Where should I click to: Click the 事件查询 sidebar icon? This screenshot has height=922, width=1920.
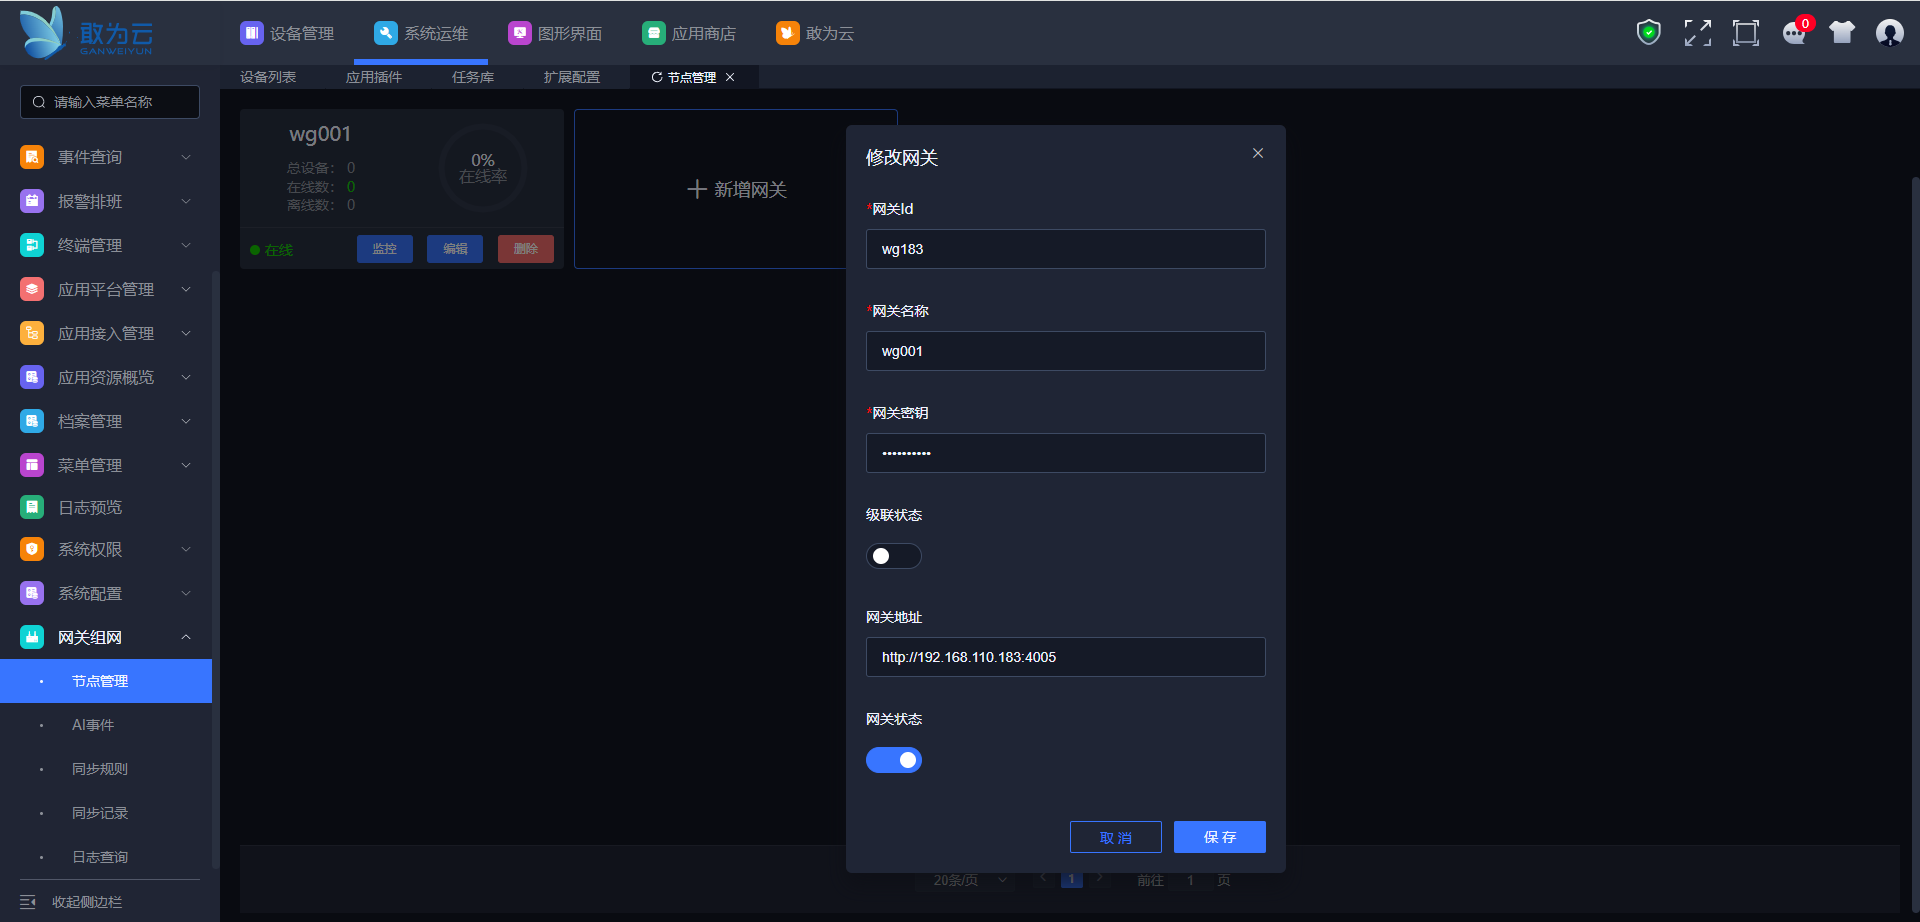click(x=32, y=157)
